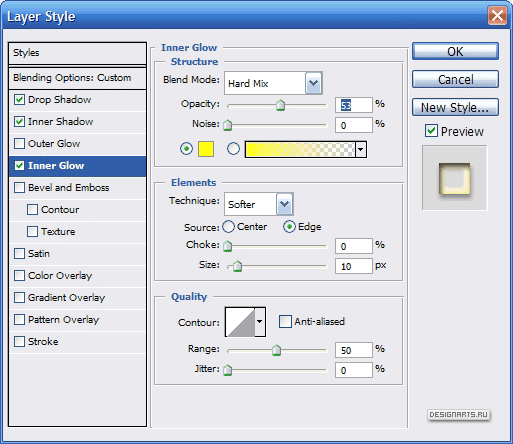Select the Edge source radio button

tap(289, 227)
